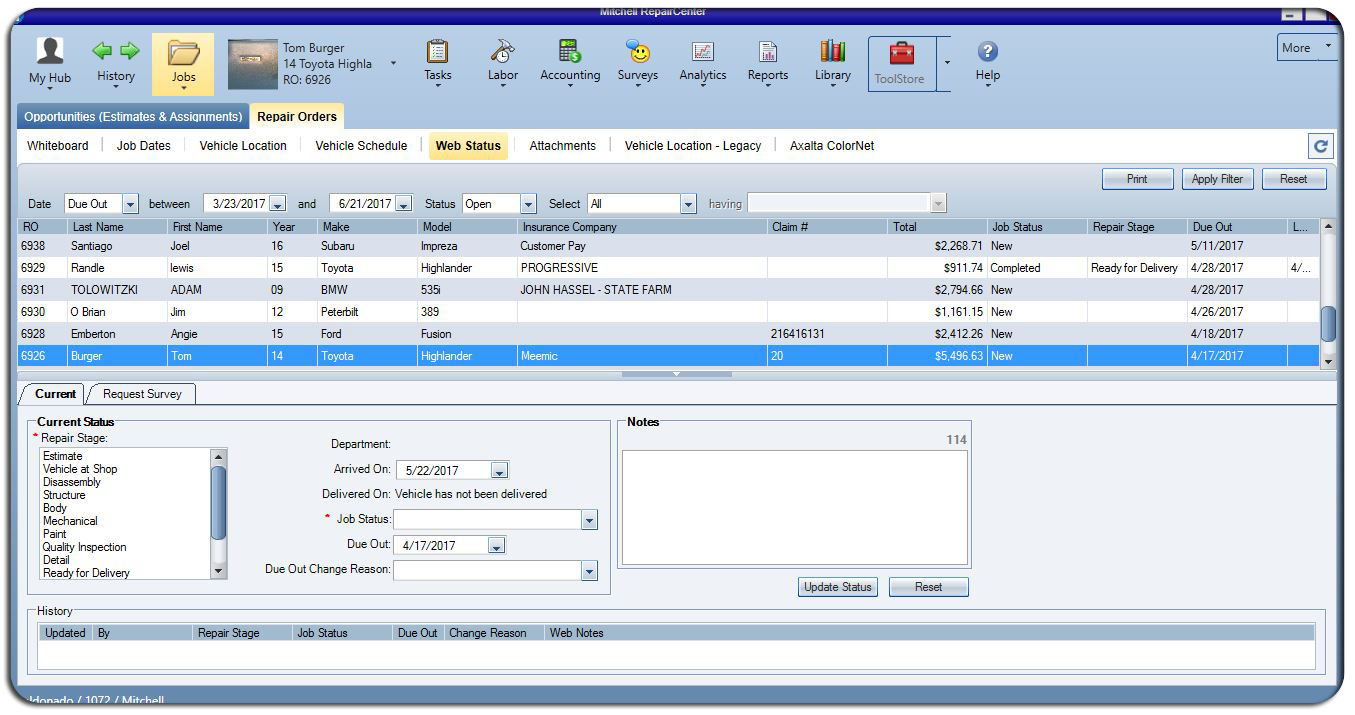
Task: Open the My Hub menu icon
Action: coord(50,51)
